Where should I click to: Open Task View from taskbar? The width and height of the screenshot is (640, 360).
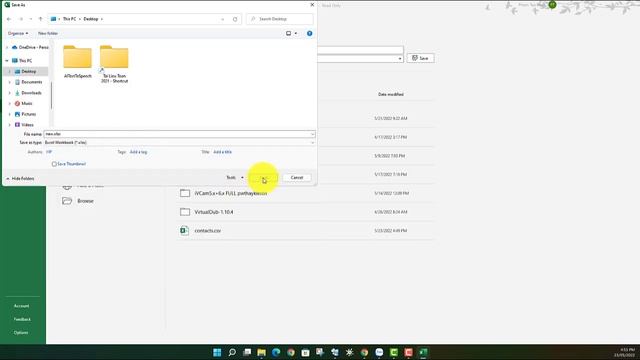click(247, 352)
